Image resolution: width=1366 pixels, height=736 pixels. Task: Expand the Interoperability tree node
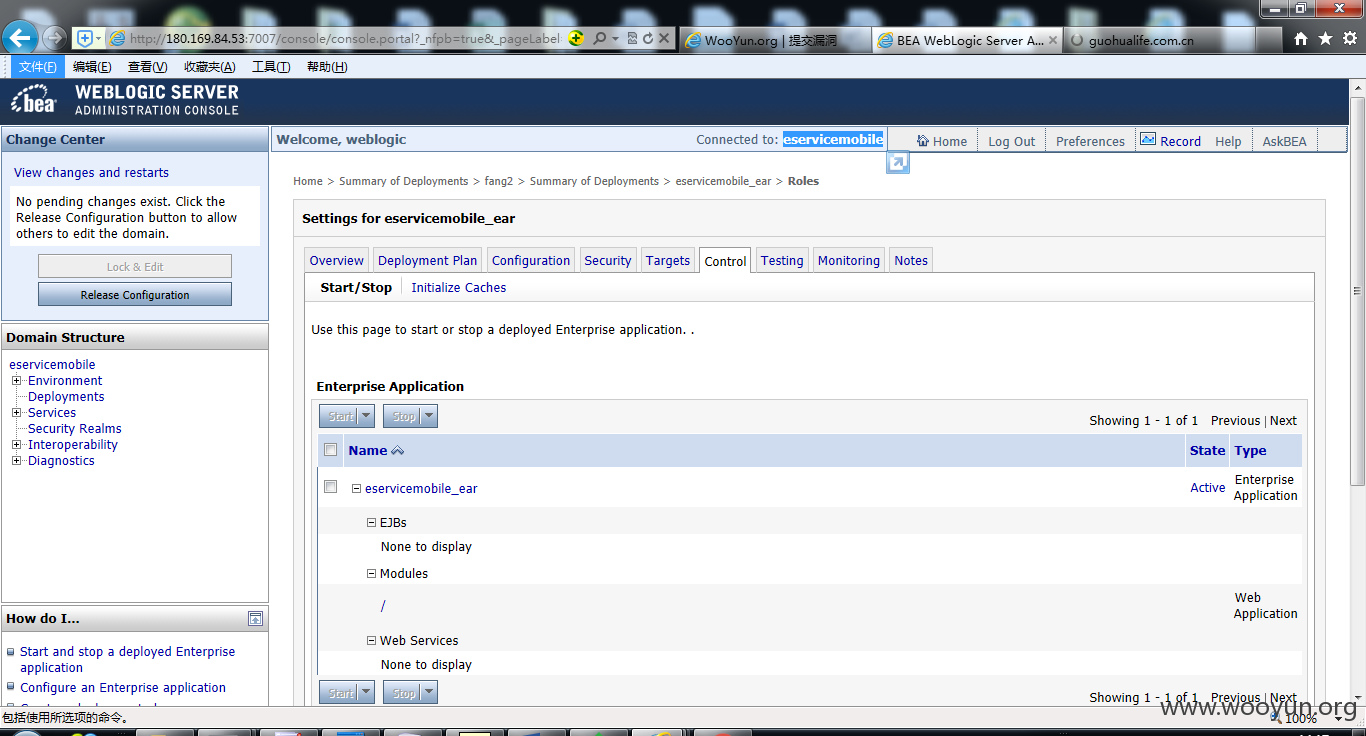(x=16, y=445)
